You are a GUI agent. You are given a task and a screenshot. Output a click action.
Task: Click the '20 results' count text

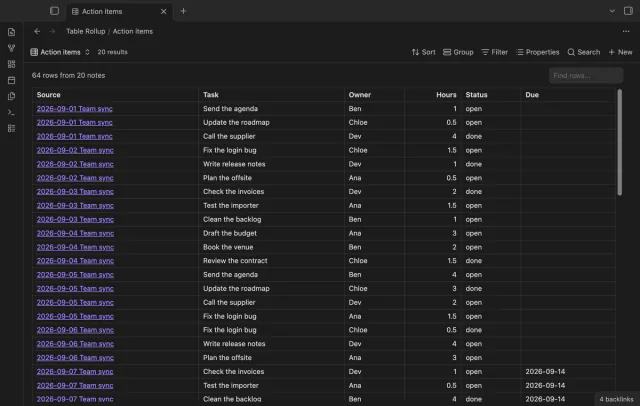[x=112, y=52]
